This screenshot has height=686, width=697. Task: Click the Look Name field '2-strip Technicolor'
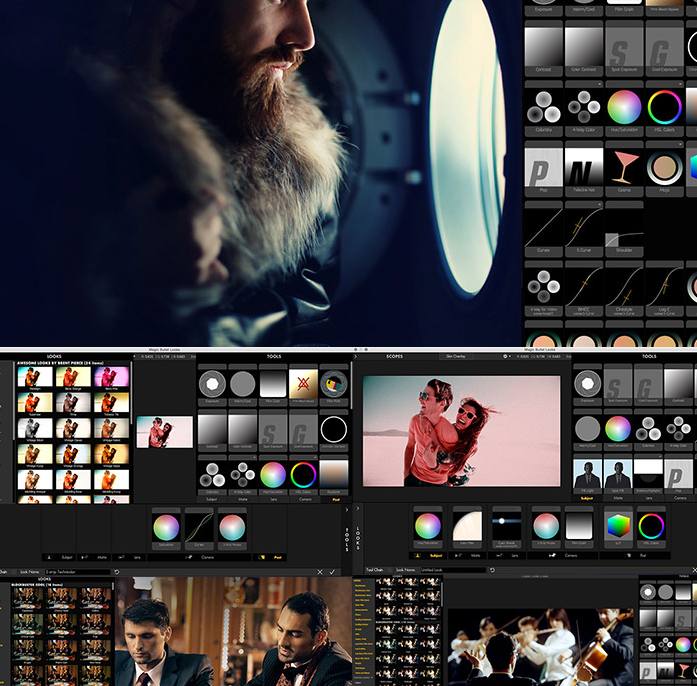tap(75, 571)
